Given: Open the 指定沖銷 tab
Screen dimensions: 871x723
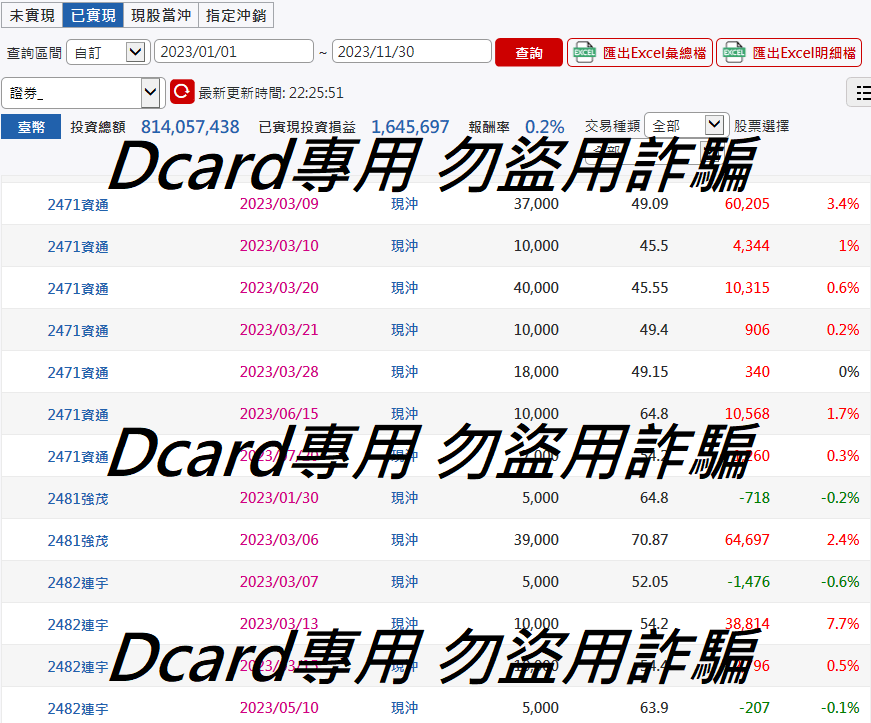Looking at the screenshot, I should pos(236,15).
